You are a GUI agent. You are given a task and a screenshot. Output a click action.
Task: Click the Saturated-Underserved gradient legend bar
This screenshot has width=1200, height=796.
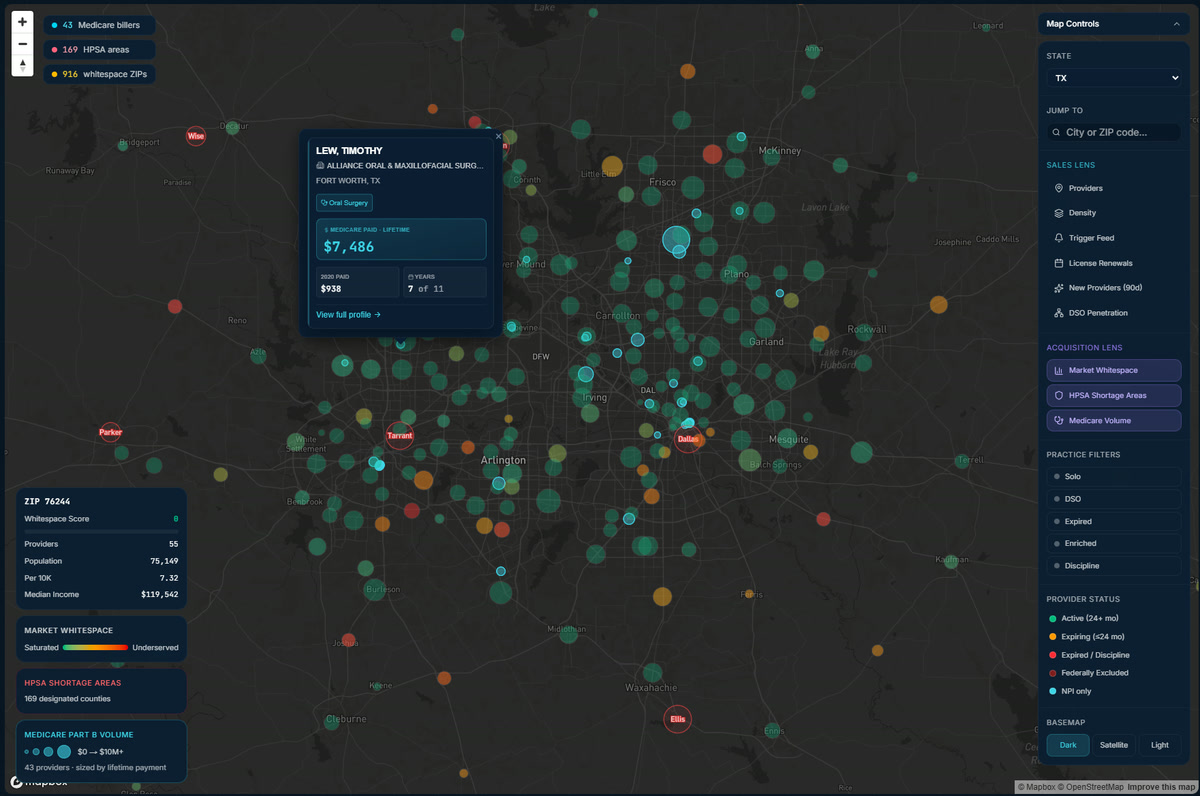click(95, 648)
